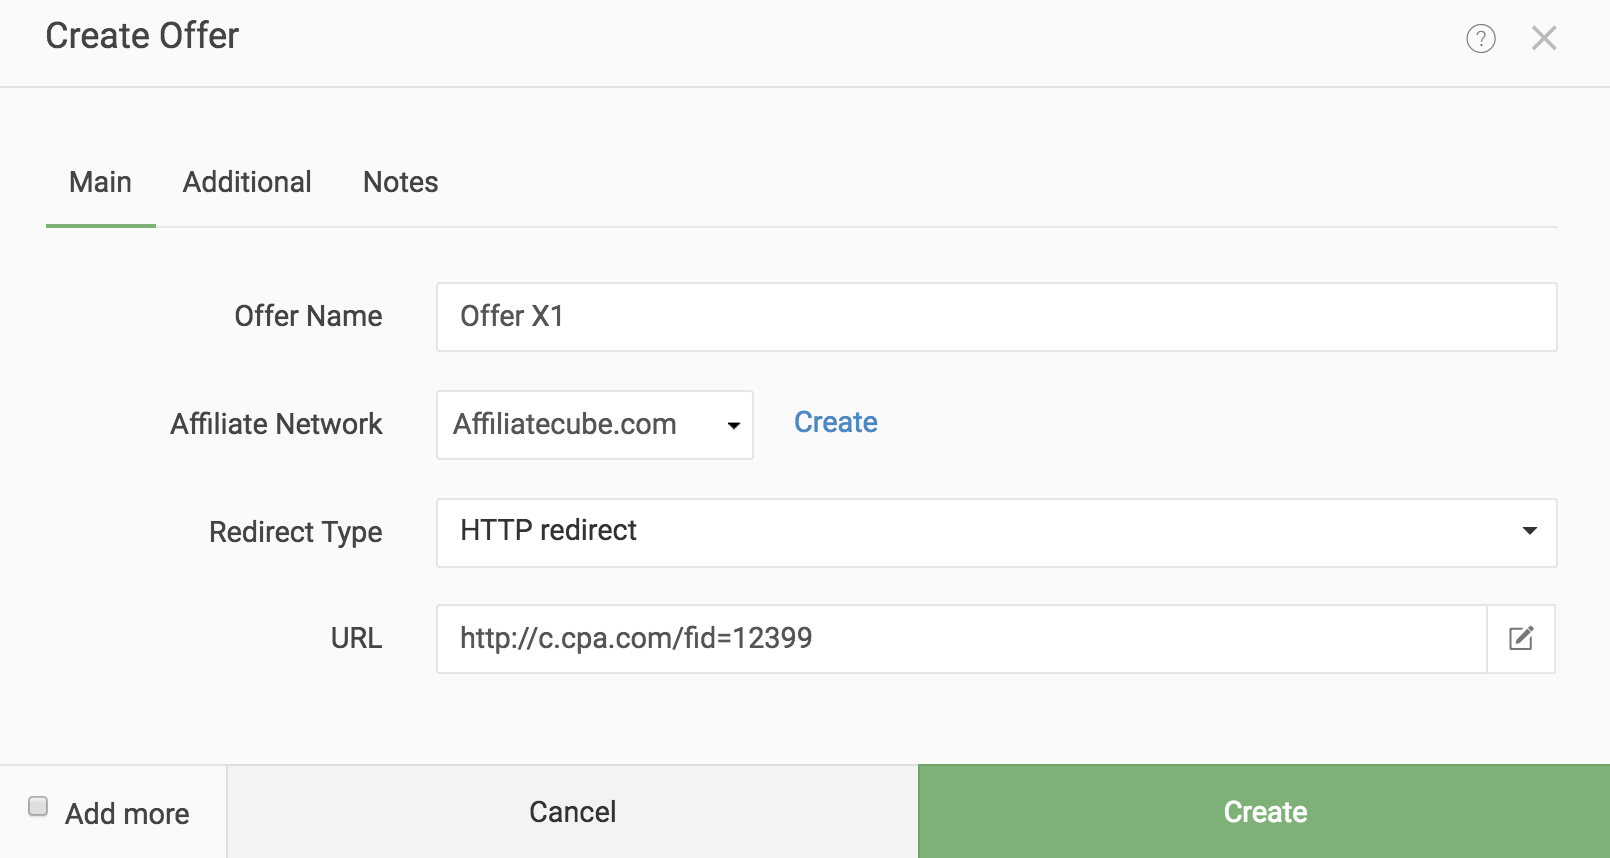Expand the Redirect Type dropdown
Image resolution: width=1610 pixels, height=858 pixels.
pos(996,532)
